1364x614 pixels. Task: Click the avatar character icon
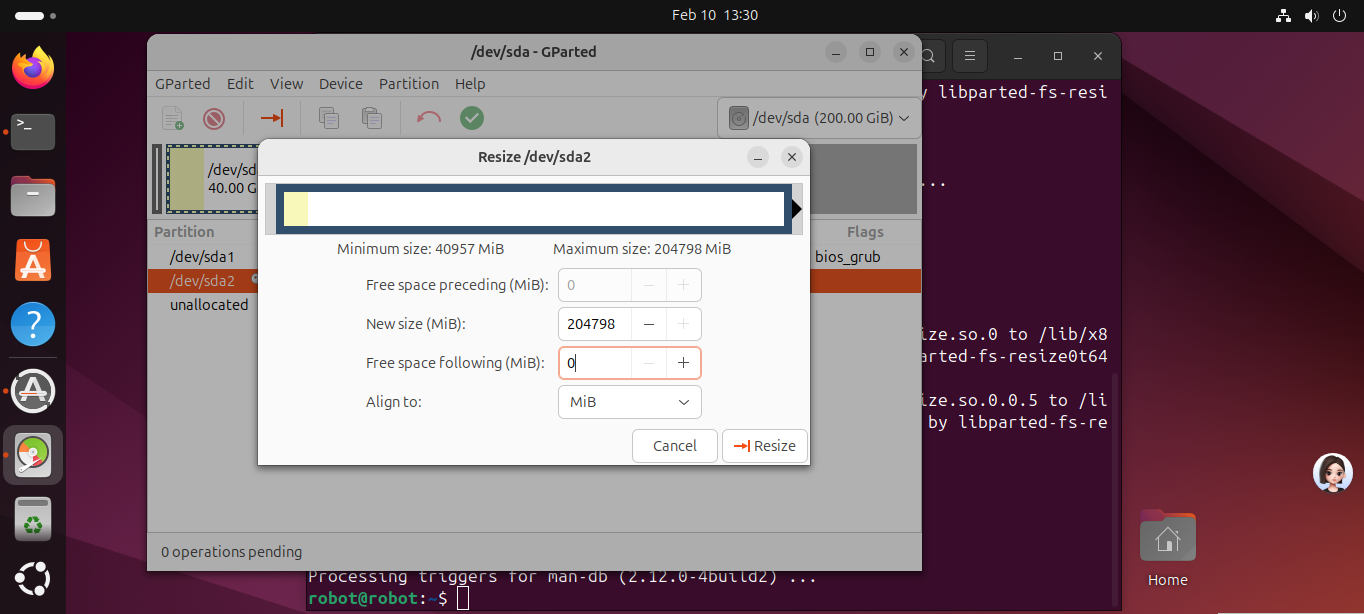tap(1332, 473)
